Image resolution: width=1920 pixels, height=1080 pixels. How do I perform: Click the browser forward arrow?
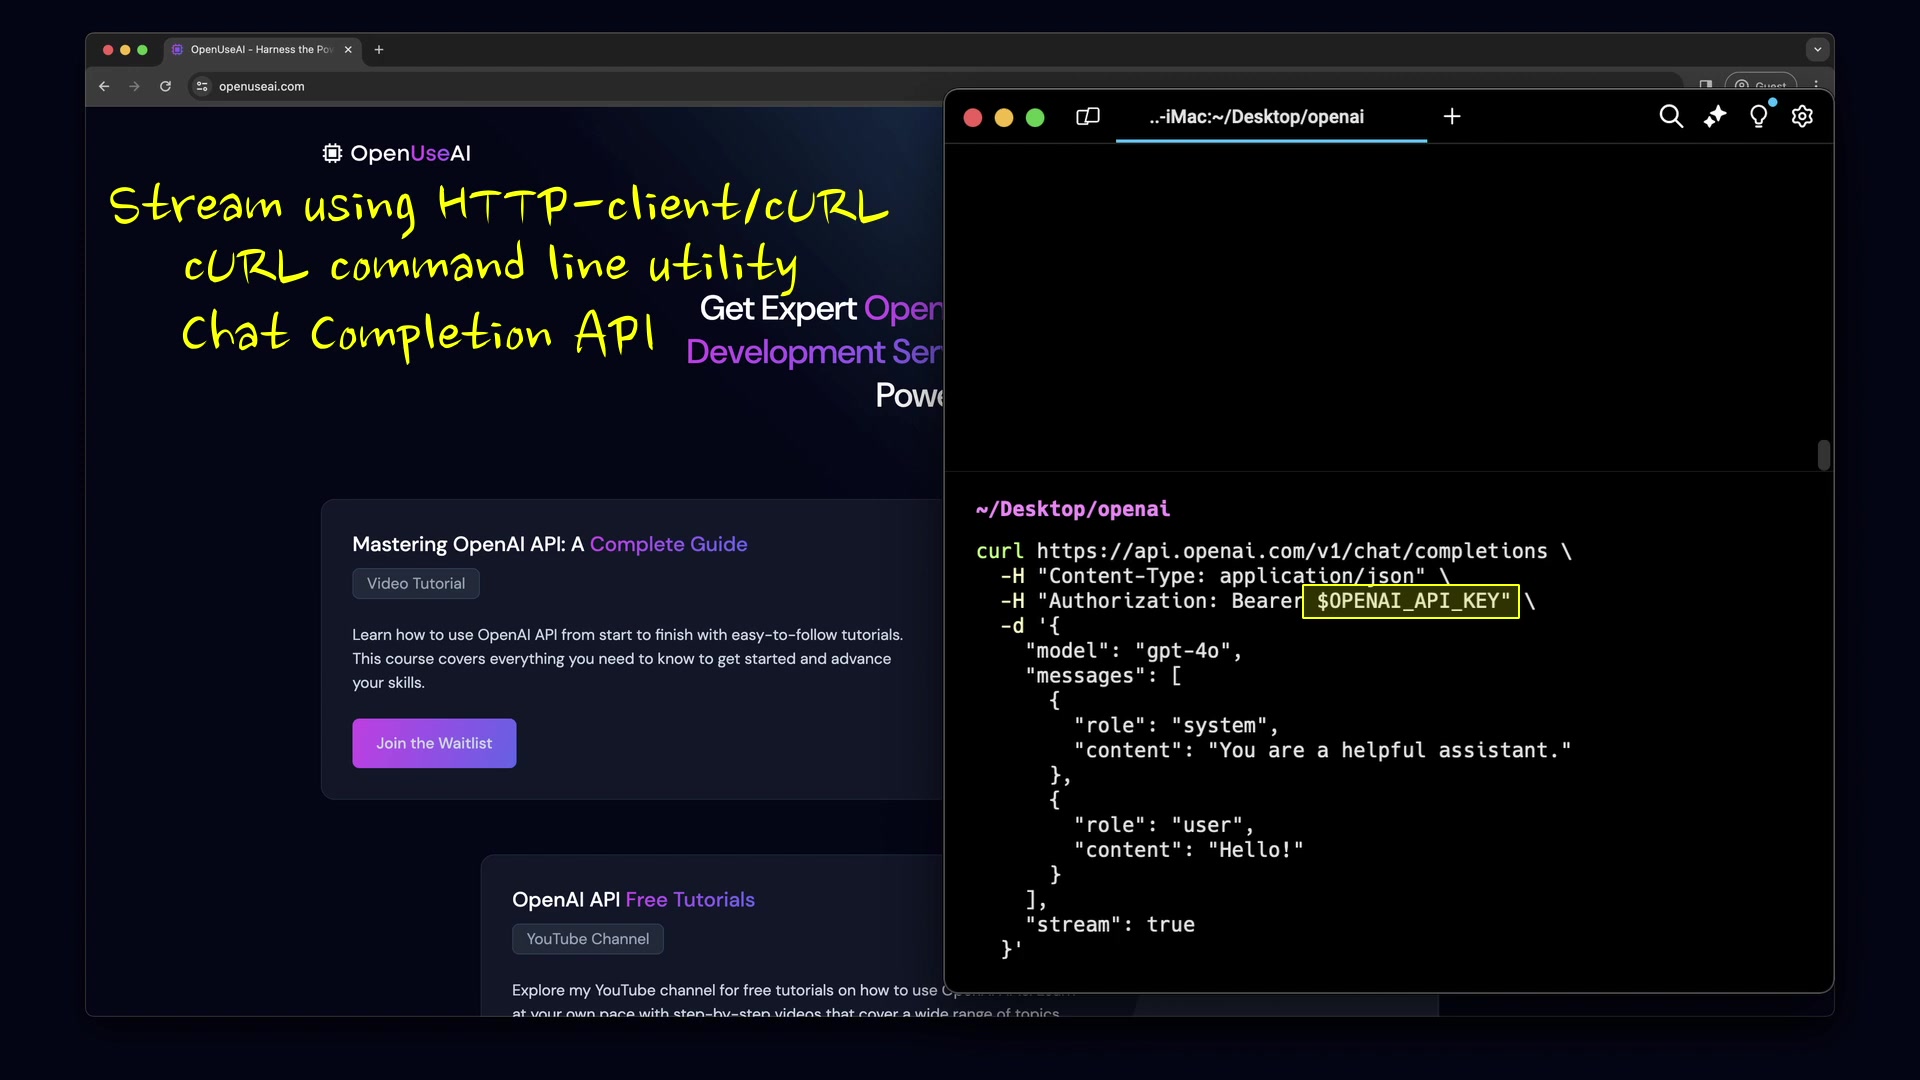pos(134,86)
